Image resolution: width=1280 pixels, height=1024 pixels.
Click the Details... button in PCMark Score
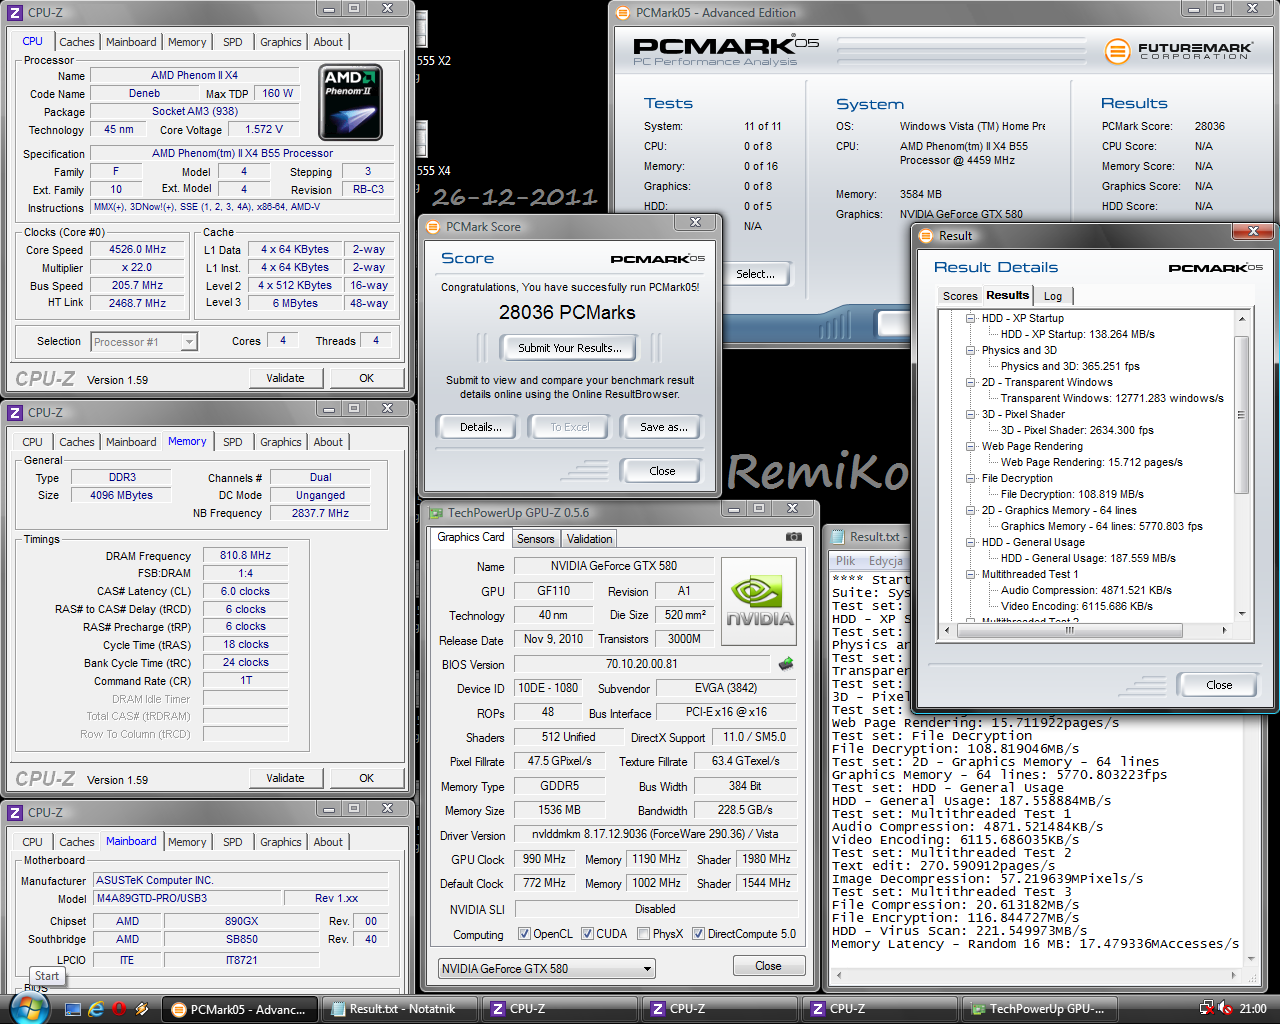[480, 427]
